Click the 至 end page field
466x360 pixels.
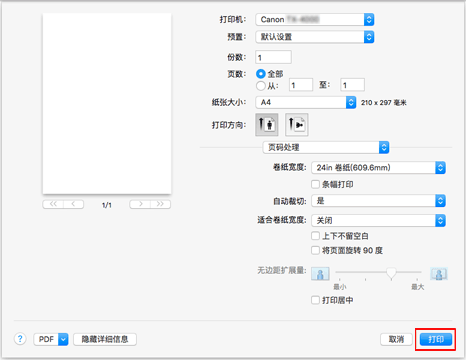click(x=352, y=85)
